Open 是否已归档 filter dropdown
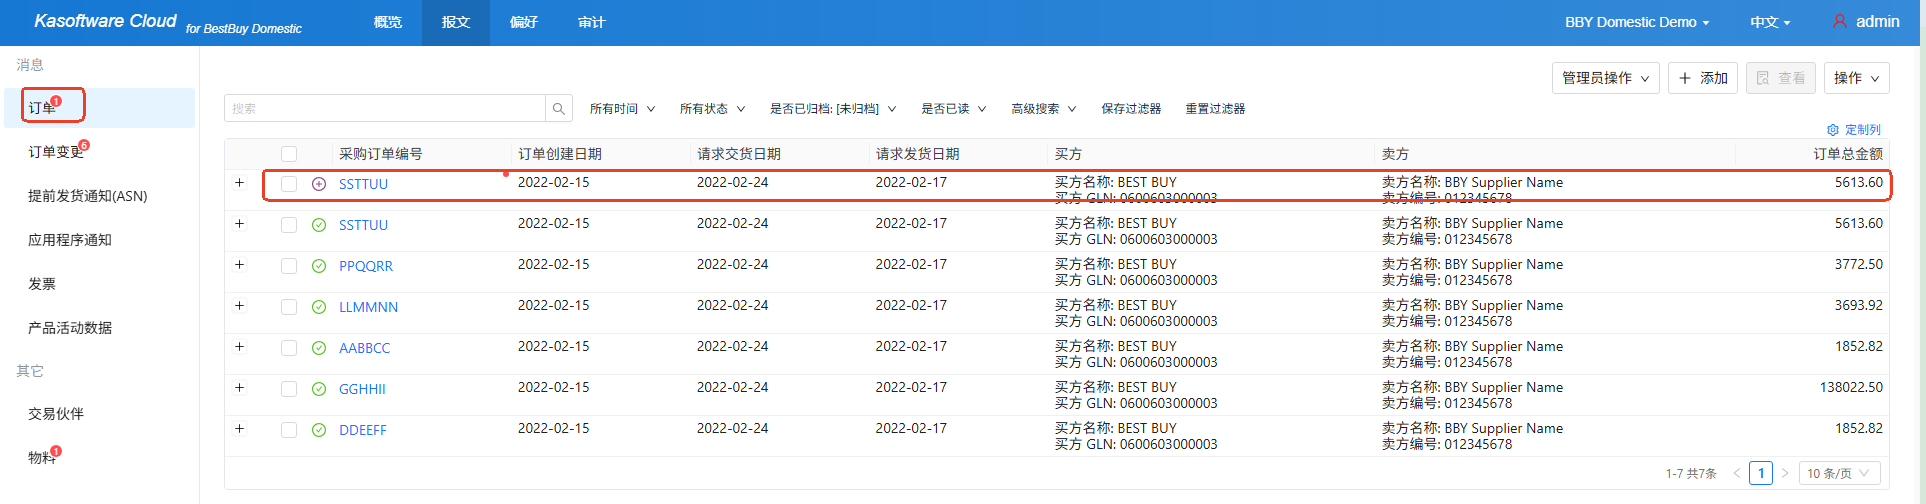The height and width of the screenshot is (504, 1926). [833, 109]
